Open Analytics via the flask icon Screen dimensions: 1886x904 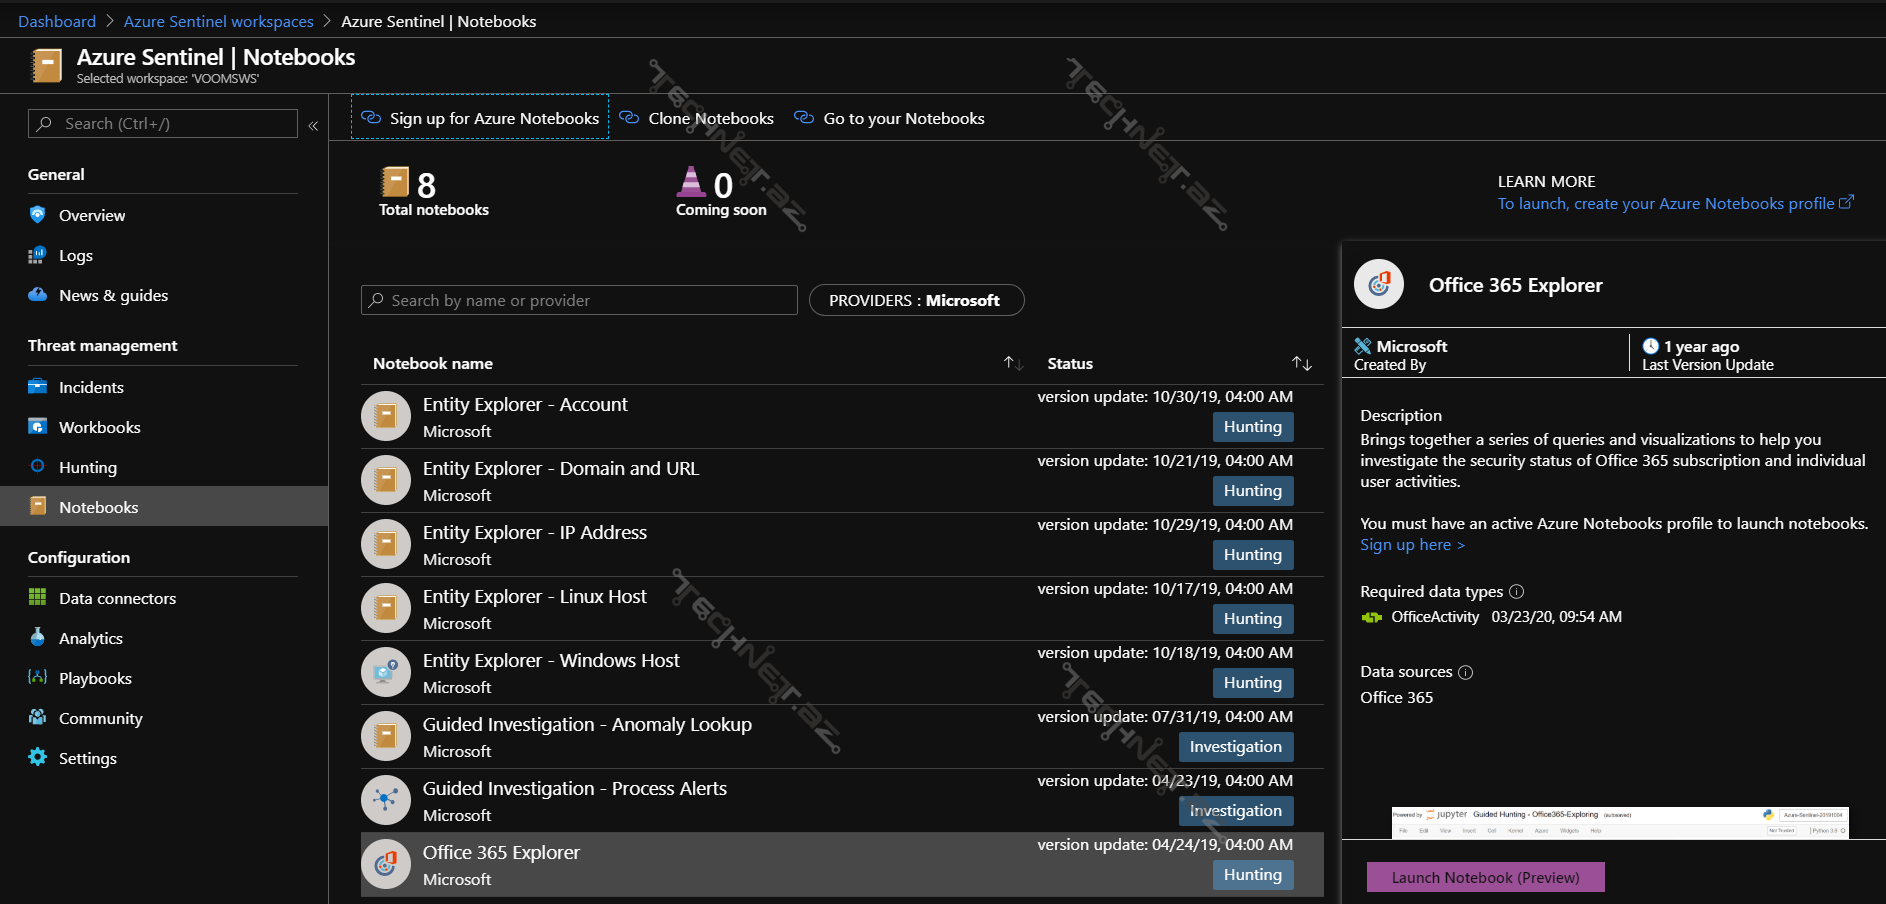pos(38,638)
